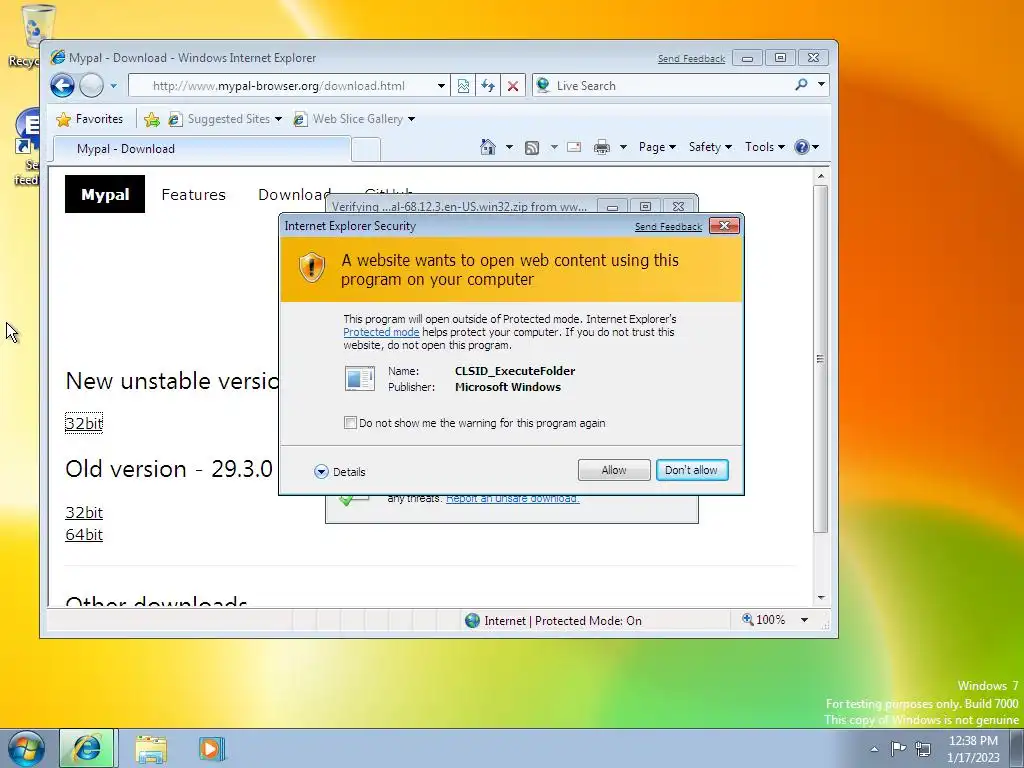The width and height of the screenshot is (1024, 768).
Task: Open the Tools menu
Action: point(765,147)
